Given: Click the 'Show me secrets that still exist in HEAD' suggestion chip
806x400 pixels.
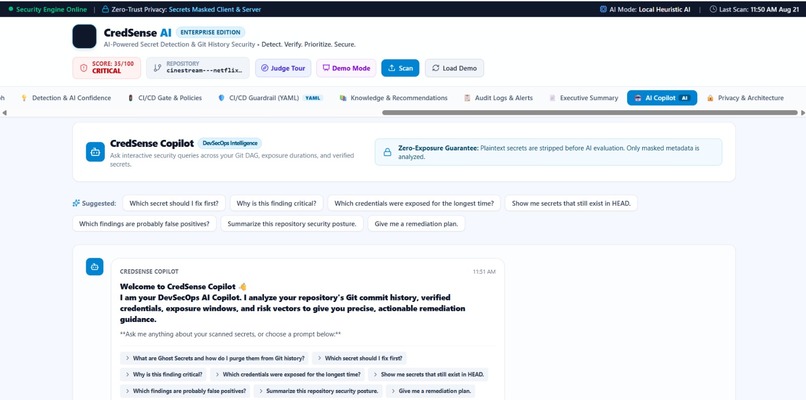Looking at the screenshot, I should [571, 203].
